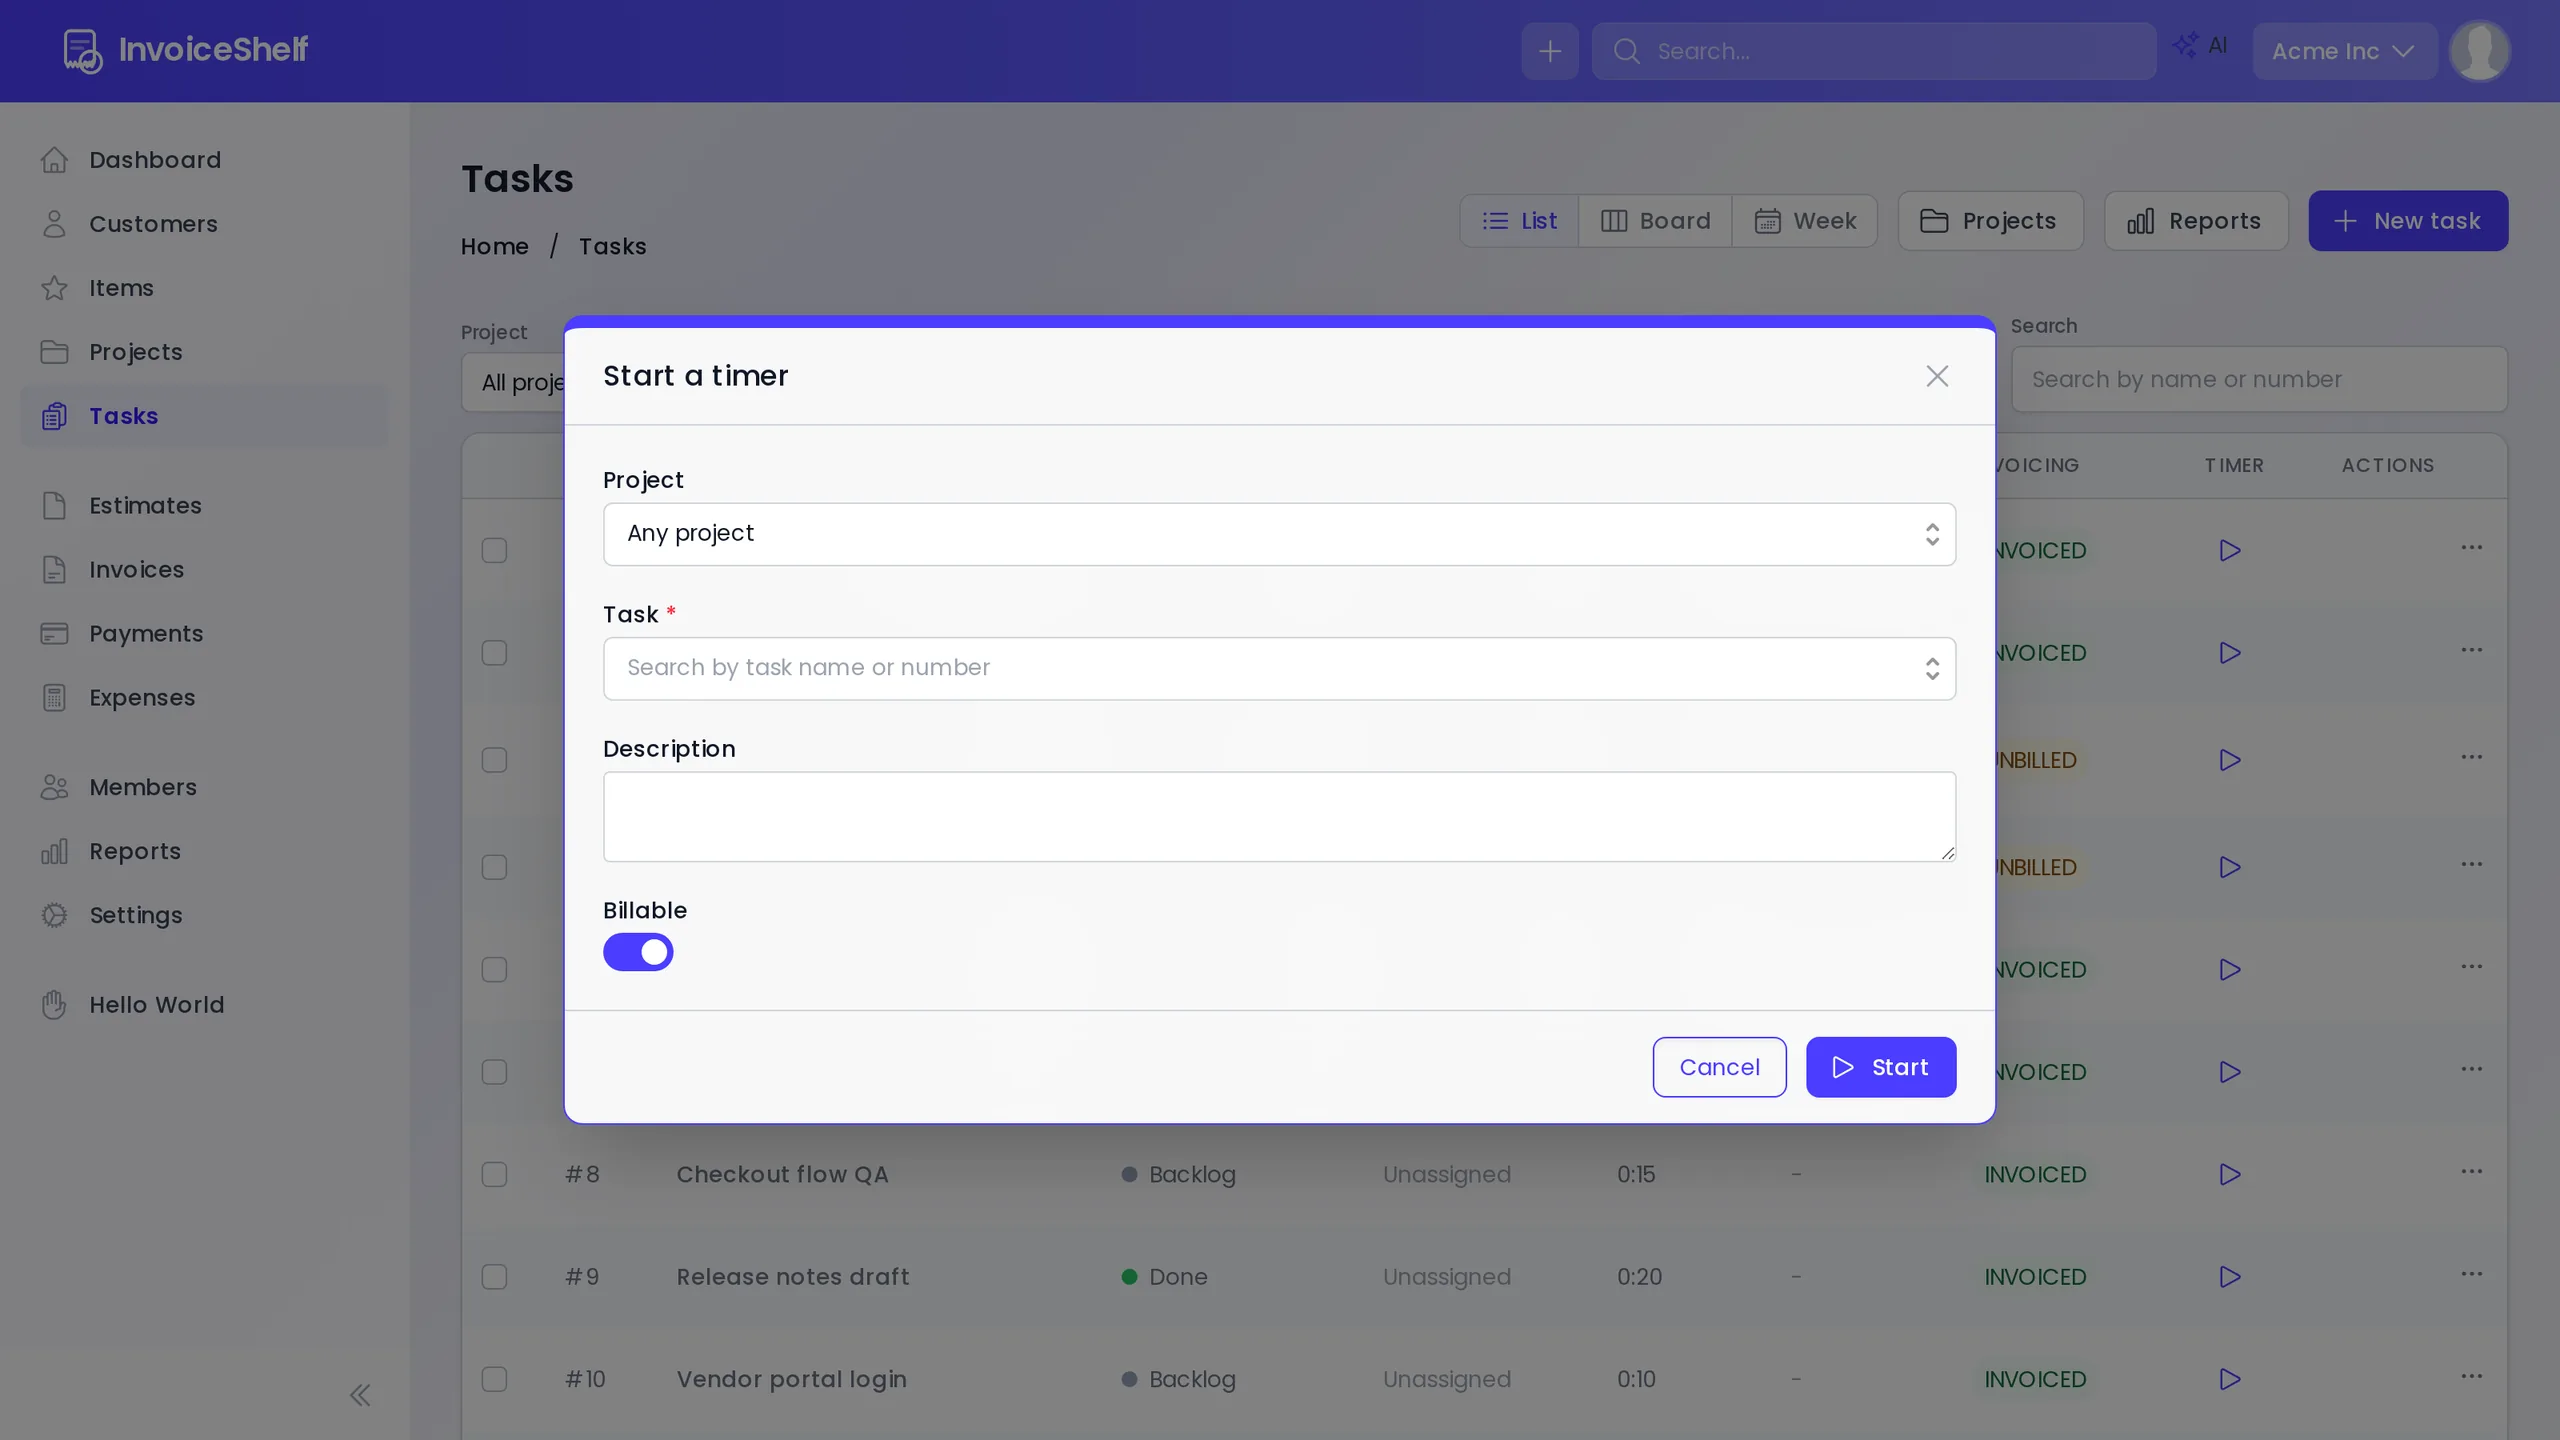Focus the global Search box in header
2560x1440 pixels.
pos(1874,51)
